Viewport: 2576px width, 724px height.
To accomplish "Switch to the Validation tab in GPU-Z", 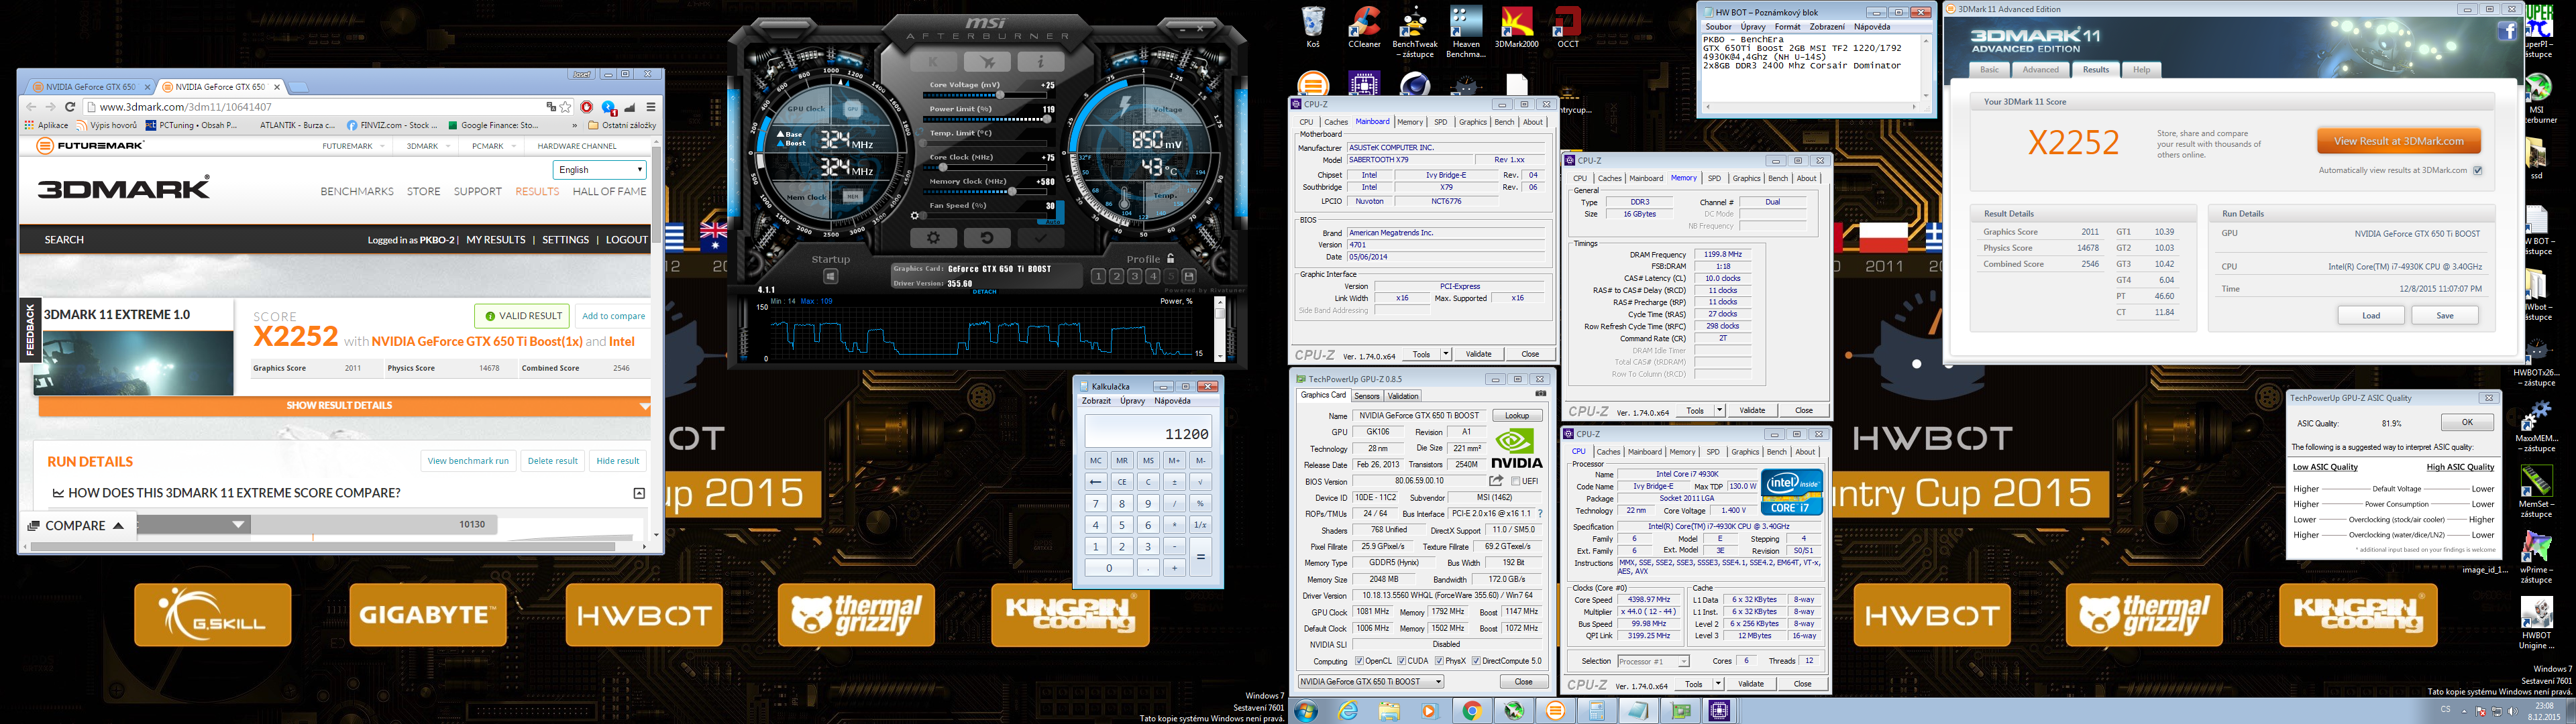I will [1403, 396].
